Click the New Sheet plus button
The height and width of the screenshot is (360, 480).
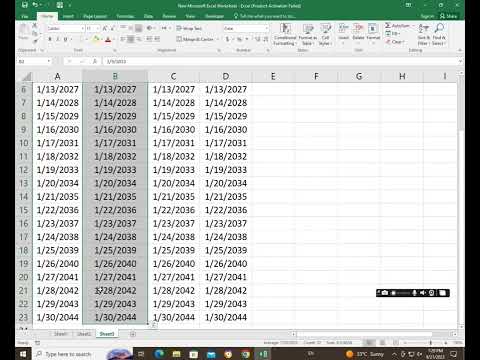(133, 334)
